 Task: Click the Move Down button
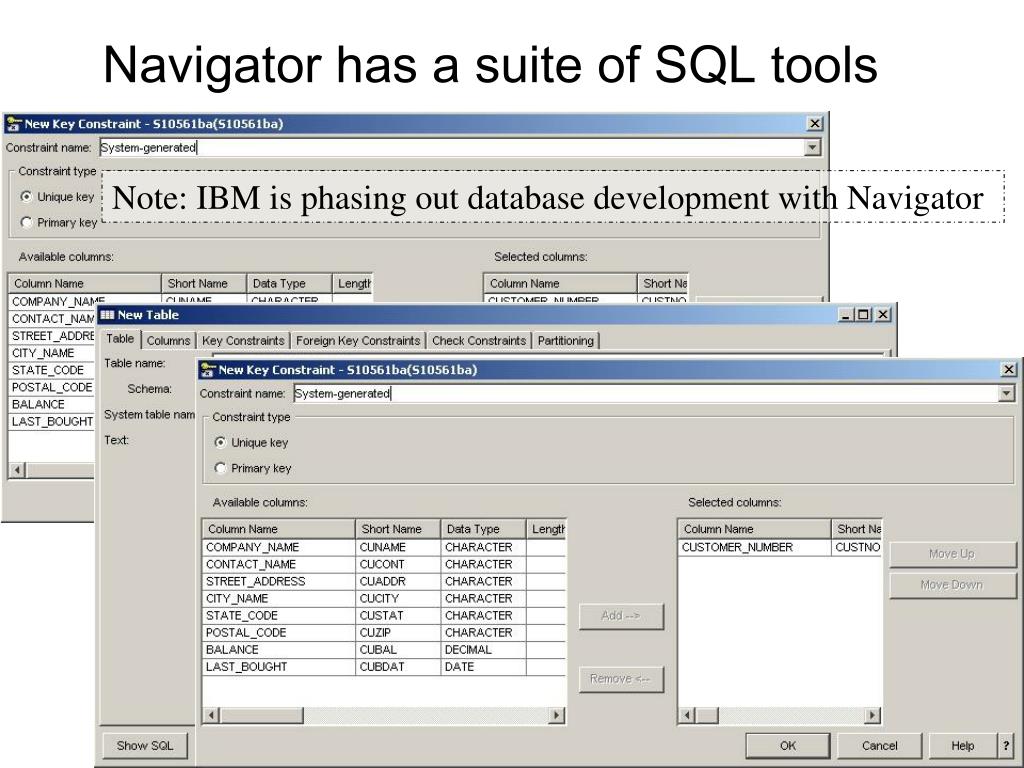[x=952, y=584]
